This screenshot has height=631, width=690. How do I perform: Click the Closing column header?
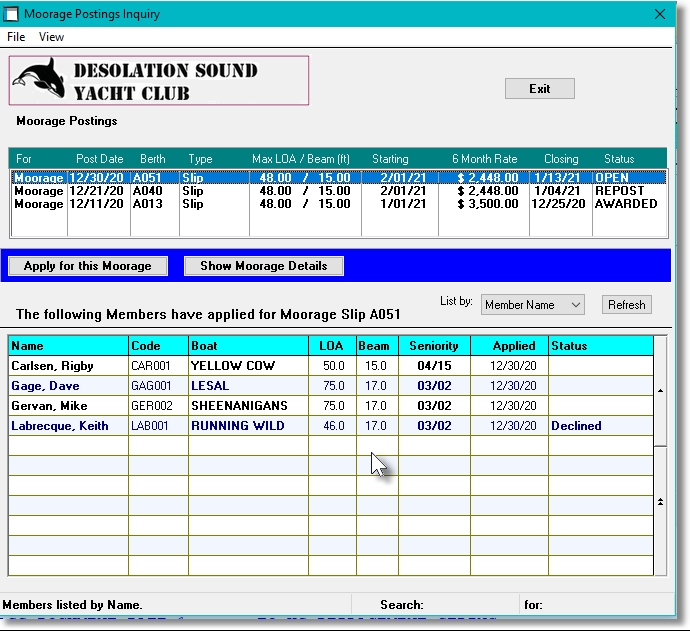pyautogui.click(x=561, y=159)
